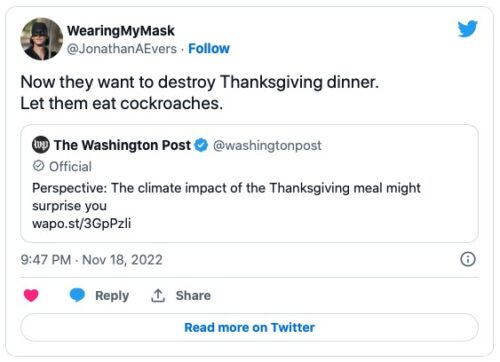
Task: Click the Reply label
Action: 112,296
